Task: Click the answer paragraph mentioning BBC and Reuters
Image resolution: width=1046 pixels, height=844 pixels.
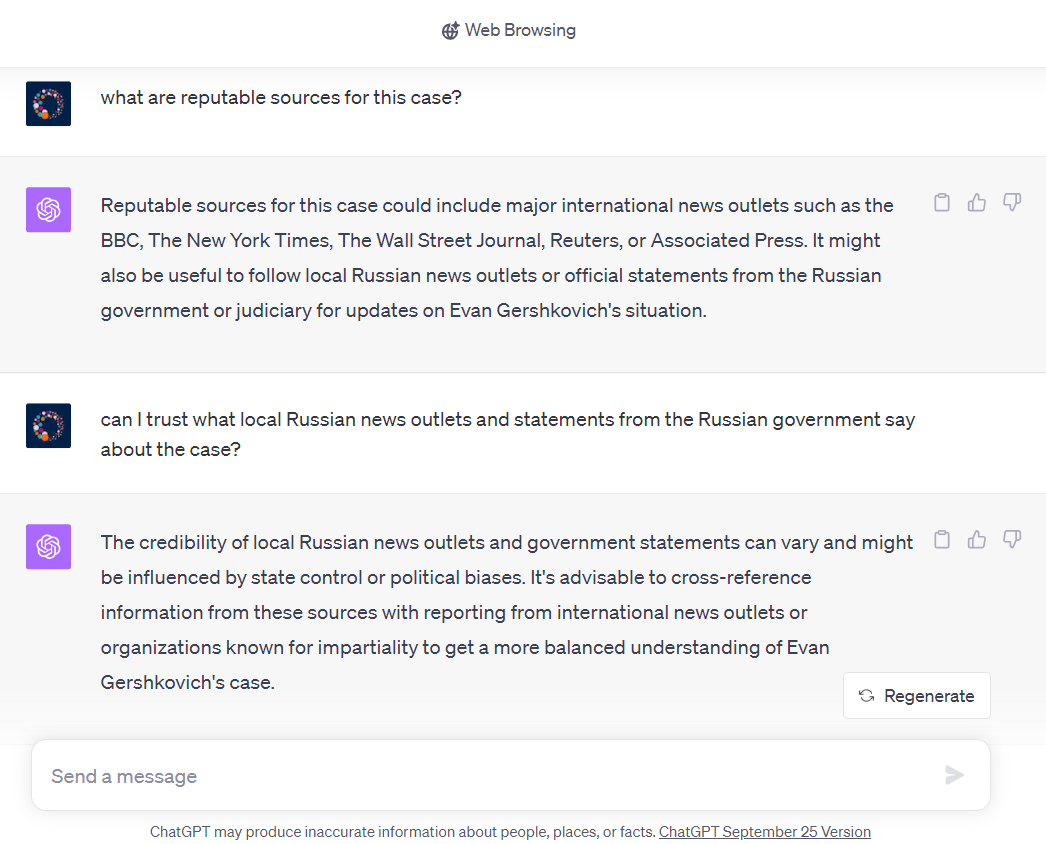Action: coord(497,258)
